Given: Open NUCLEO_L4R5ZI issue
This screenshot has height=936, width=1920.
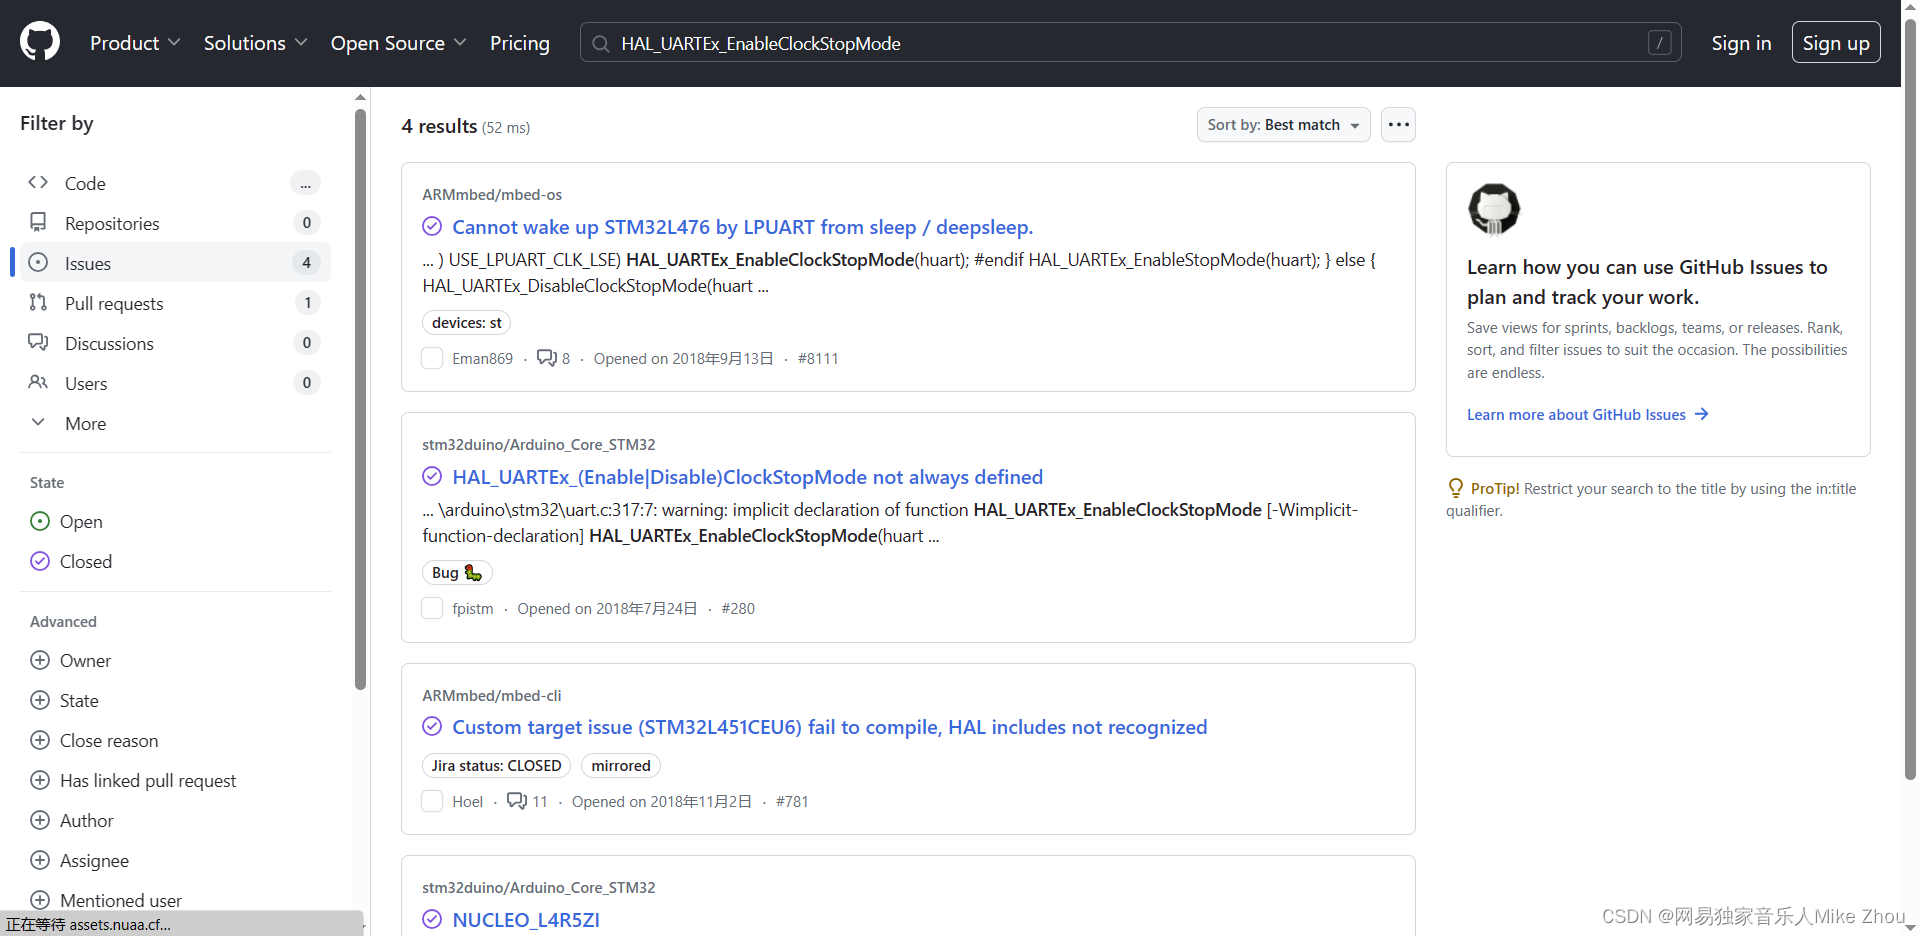Looking at the screenshot, I should (526, 920).
